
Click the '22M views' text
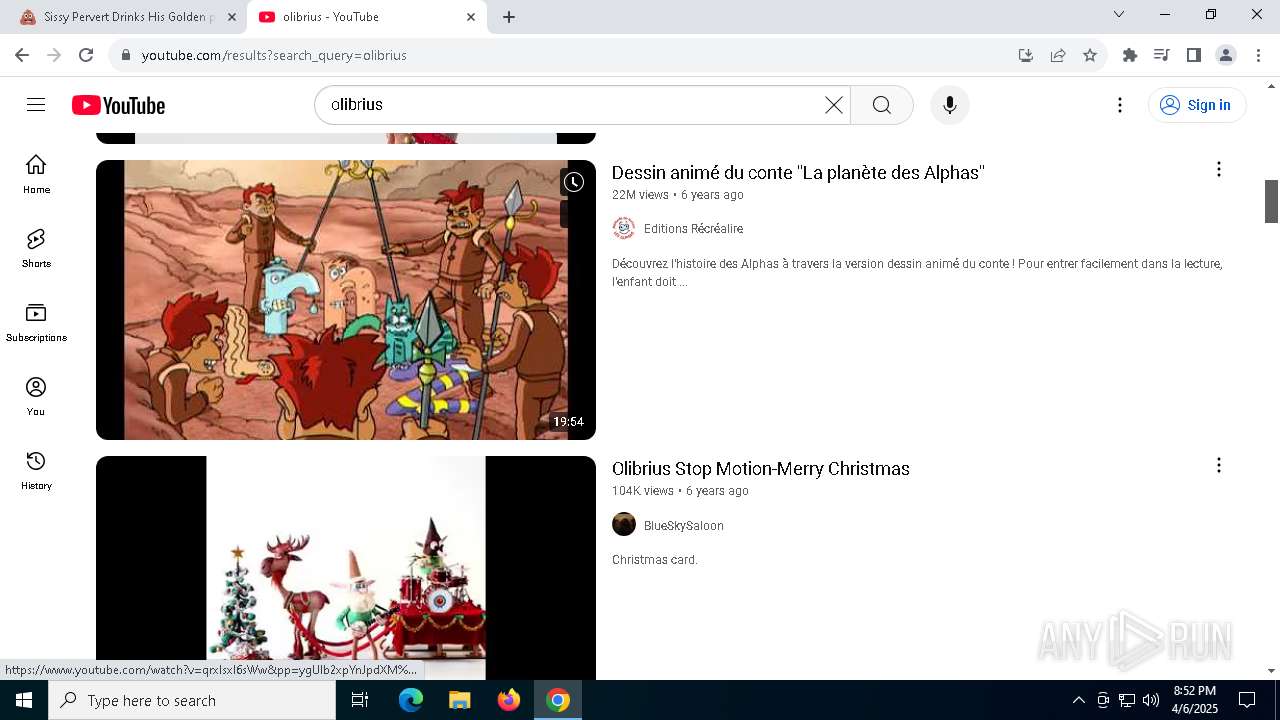point(640,195)
